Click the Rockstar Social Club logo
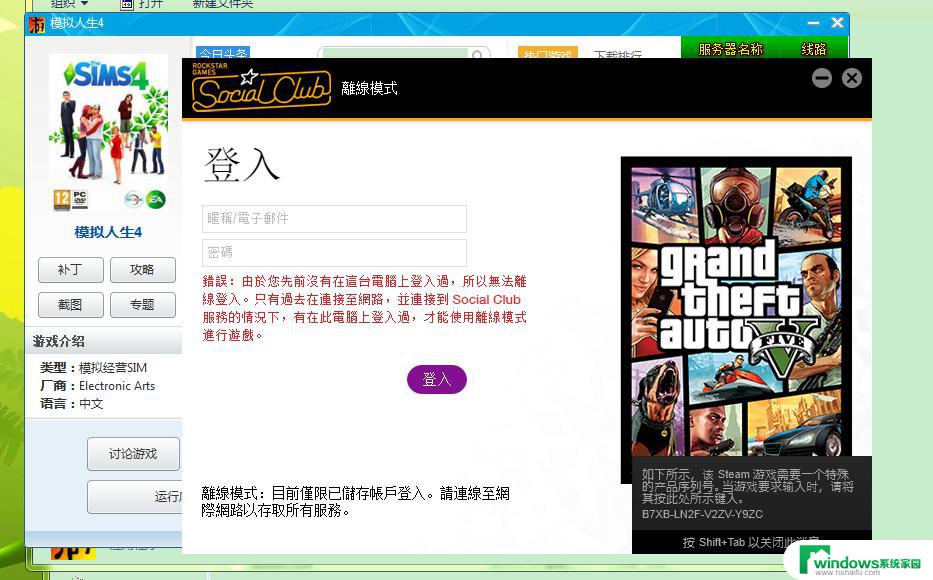This screenshot has width=933, height=580. point(261,87)
